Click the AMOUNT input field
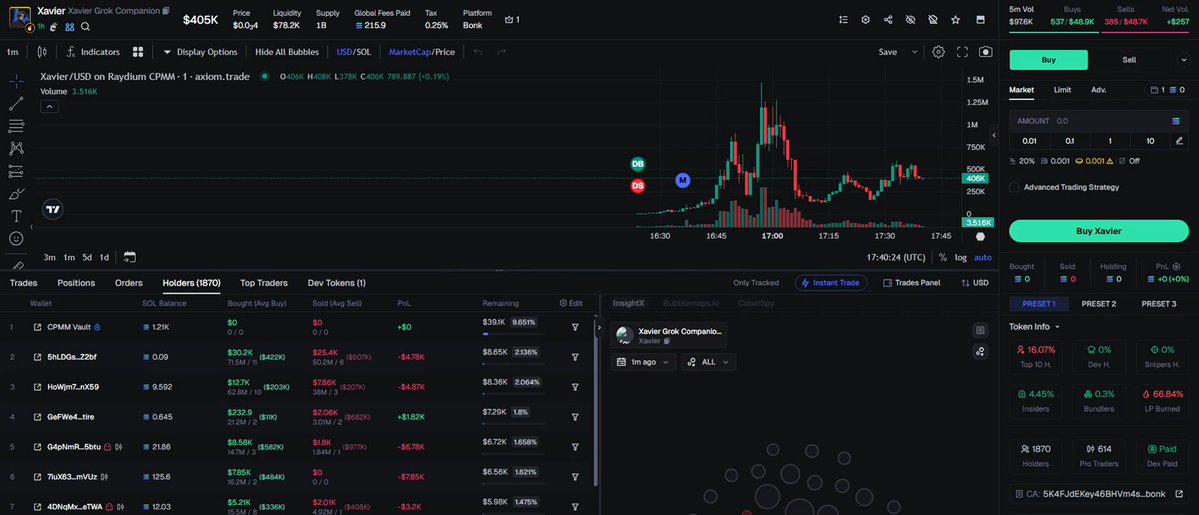The width and height of the screenshot is (1199, 515). tap(1099, 121)
